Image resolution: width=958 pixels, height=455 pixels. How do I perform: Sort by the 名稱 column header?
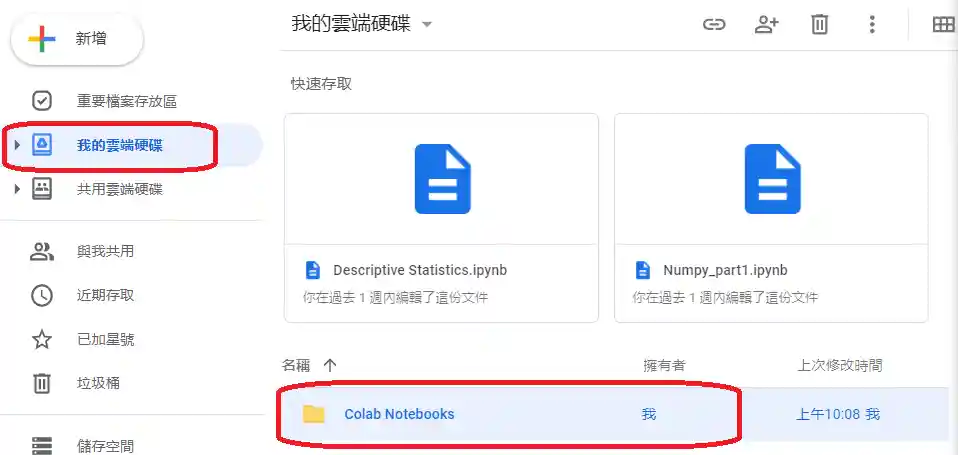(x=296, y=366)
